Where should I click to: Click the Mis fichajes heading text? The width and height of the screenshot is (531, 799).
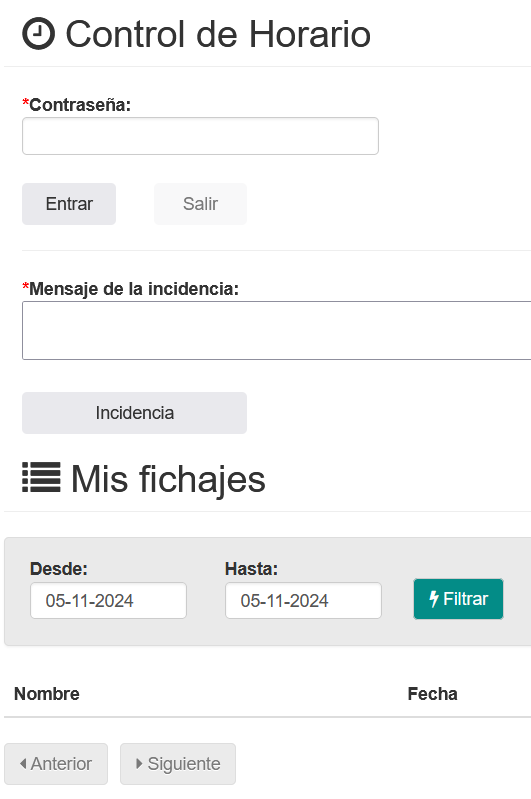click(168, 479)
